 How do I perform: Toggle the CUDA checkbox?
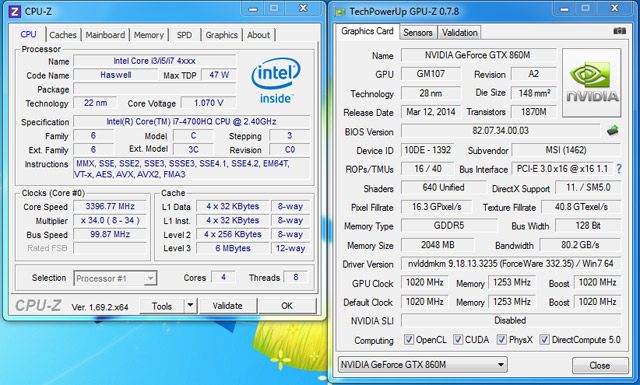point(458,339)
